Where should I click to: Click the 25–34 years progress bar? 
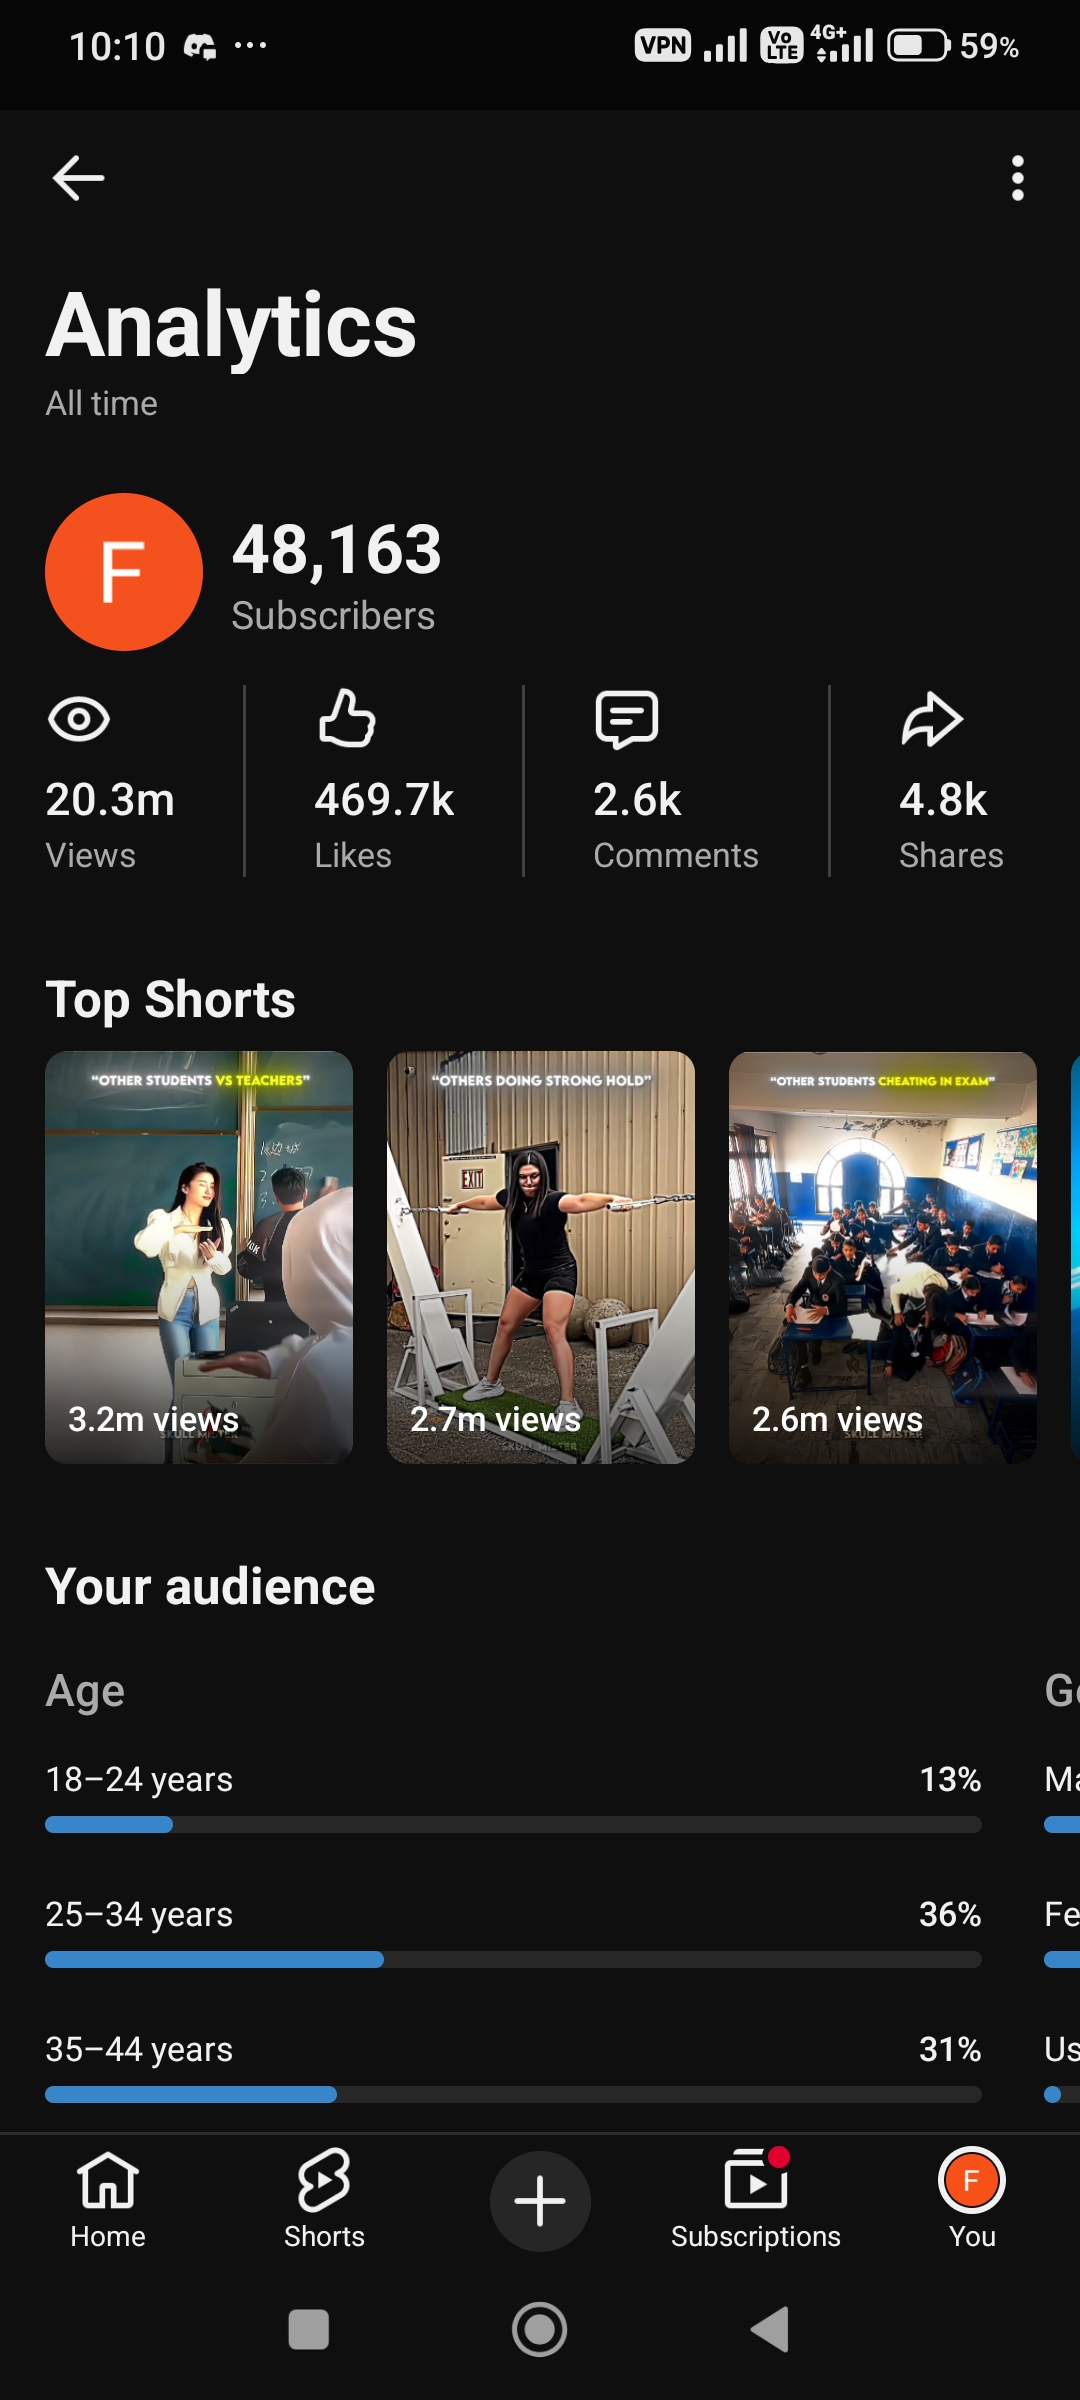(513, 1959)
